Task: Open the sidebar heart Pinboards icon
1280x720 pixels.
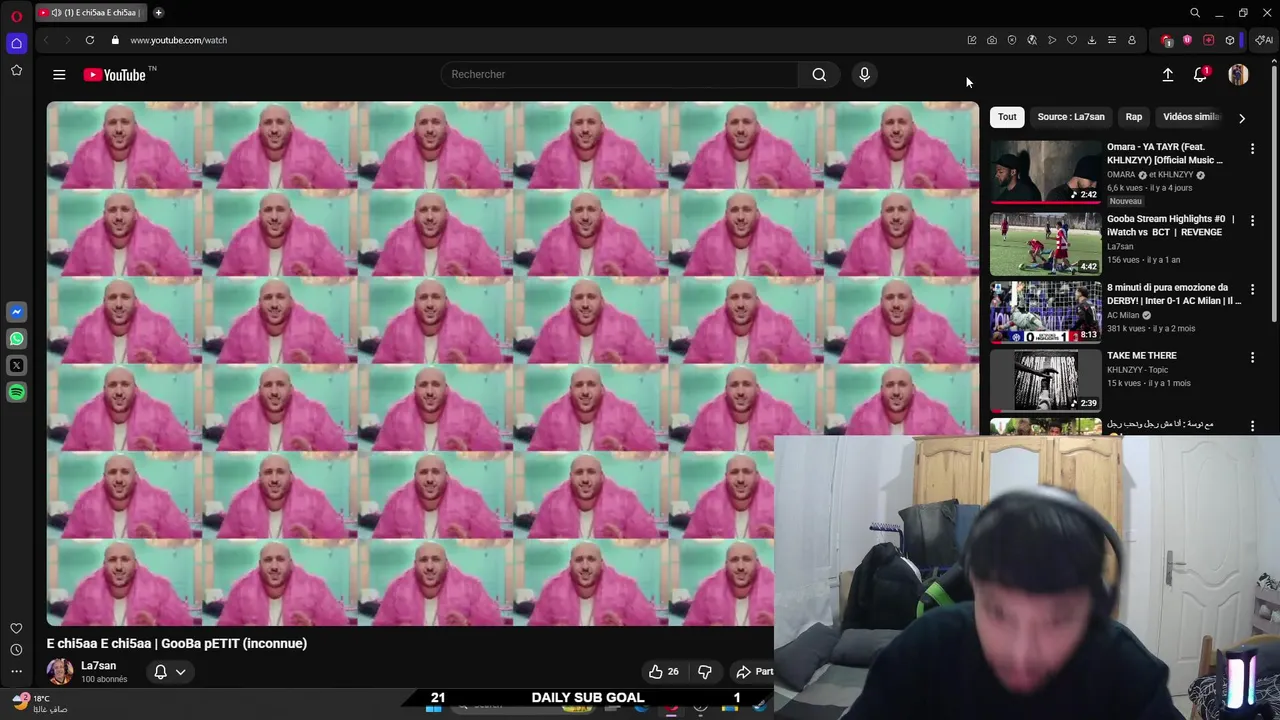Action: [16, 628]
